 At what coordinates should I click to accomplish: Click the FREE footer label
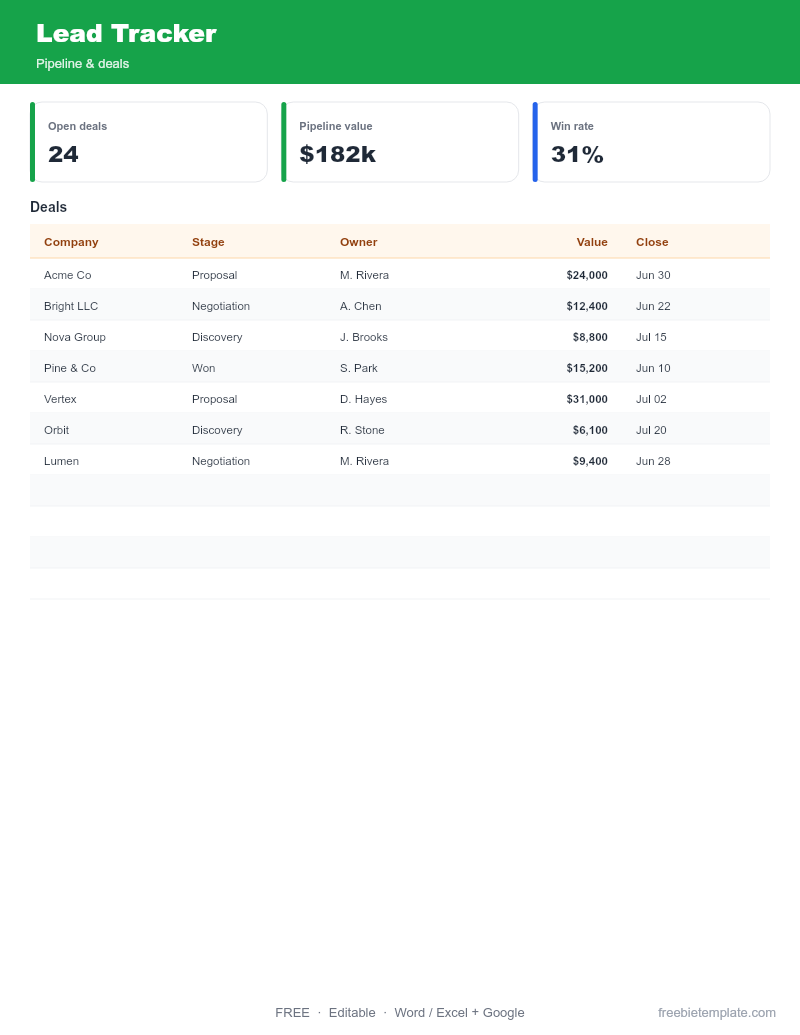coord(292,1013)
